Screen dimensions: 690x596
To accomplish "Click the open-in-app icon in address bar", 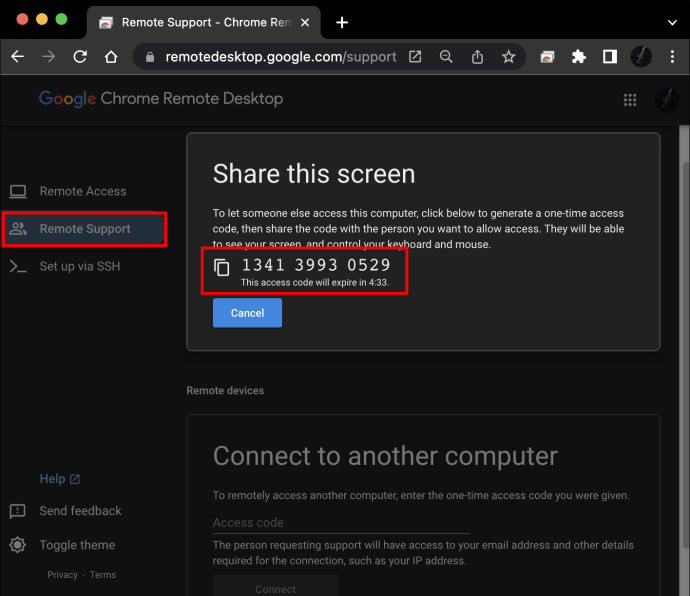I will 415,56.
